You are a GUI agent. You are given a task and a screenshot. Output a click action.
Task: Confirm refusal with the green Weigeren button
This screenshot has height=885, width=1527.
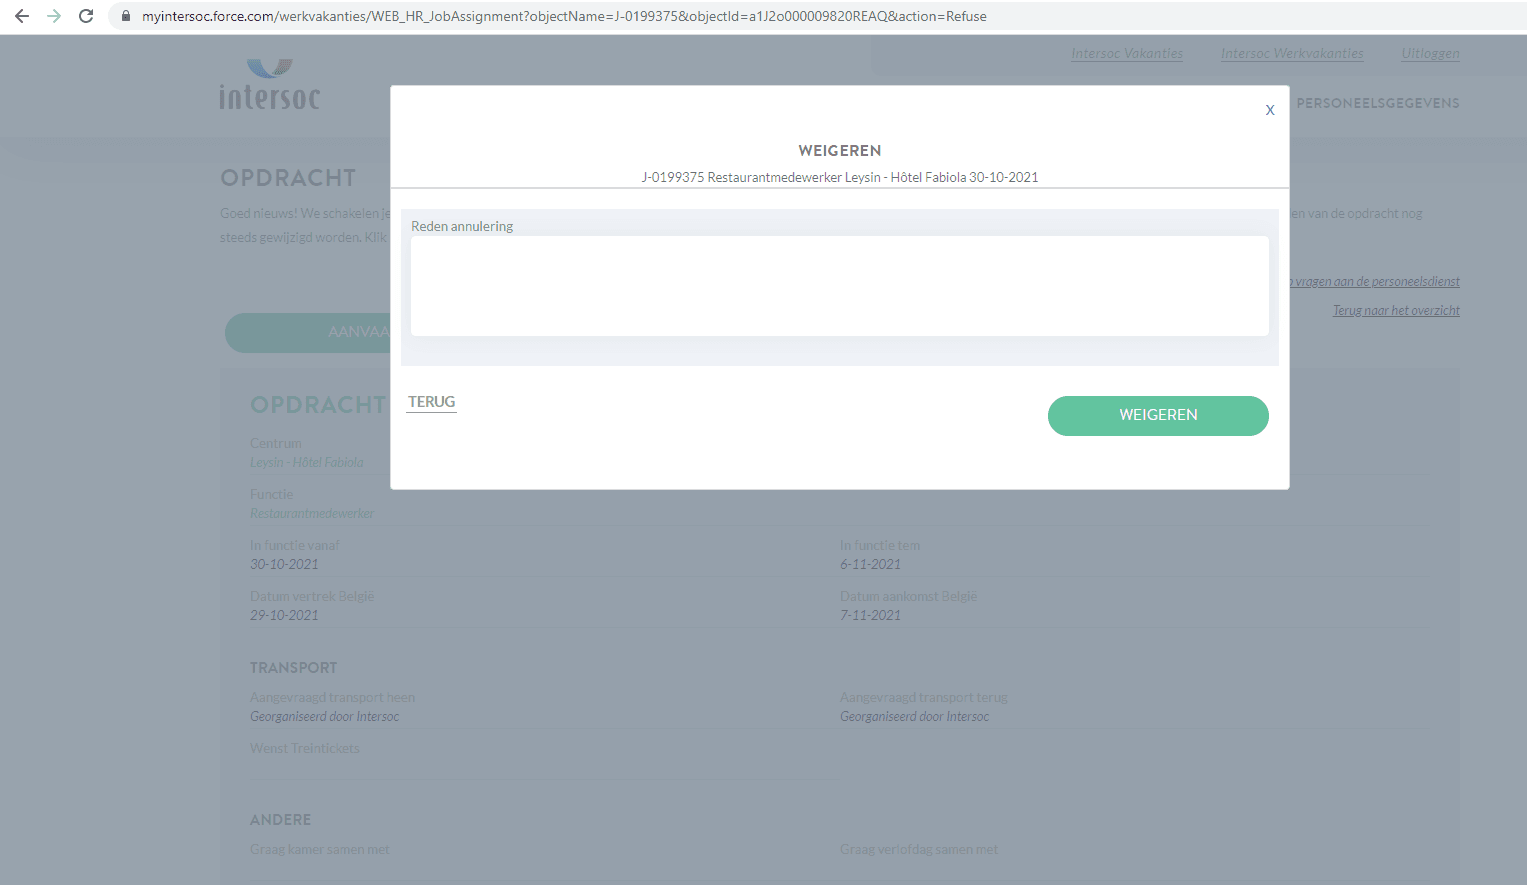(x=1158, y=415)
